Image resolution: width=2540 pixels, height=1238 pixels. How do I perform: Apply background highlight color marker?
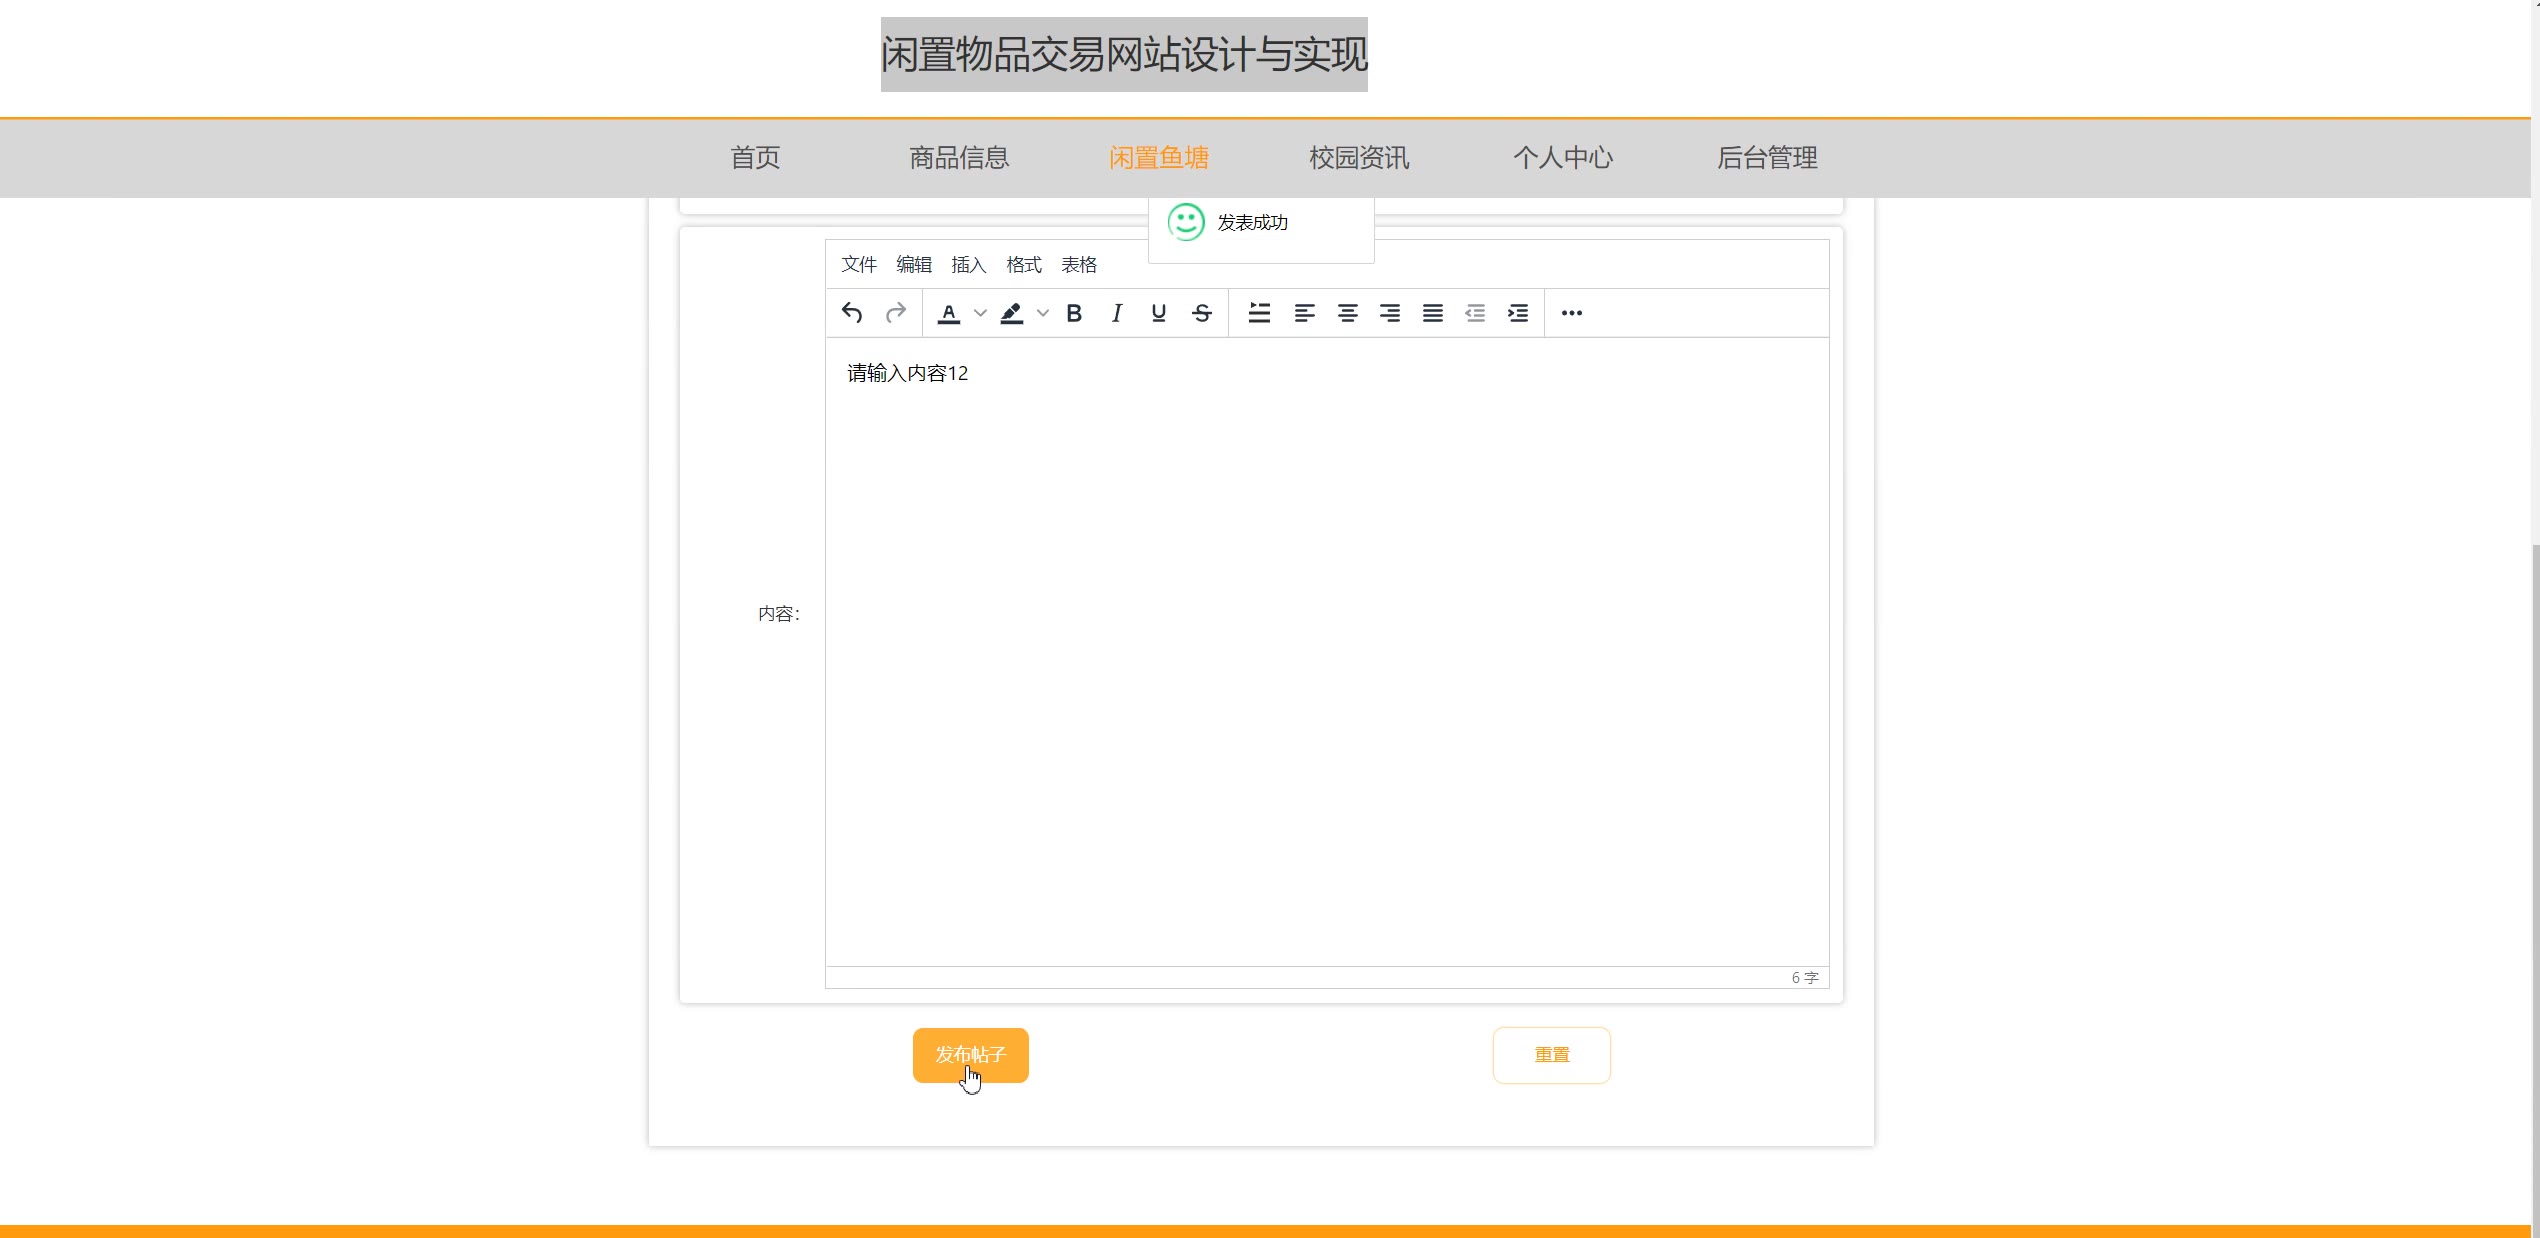(1012, 313)
